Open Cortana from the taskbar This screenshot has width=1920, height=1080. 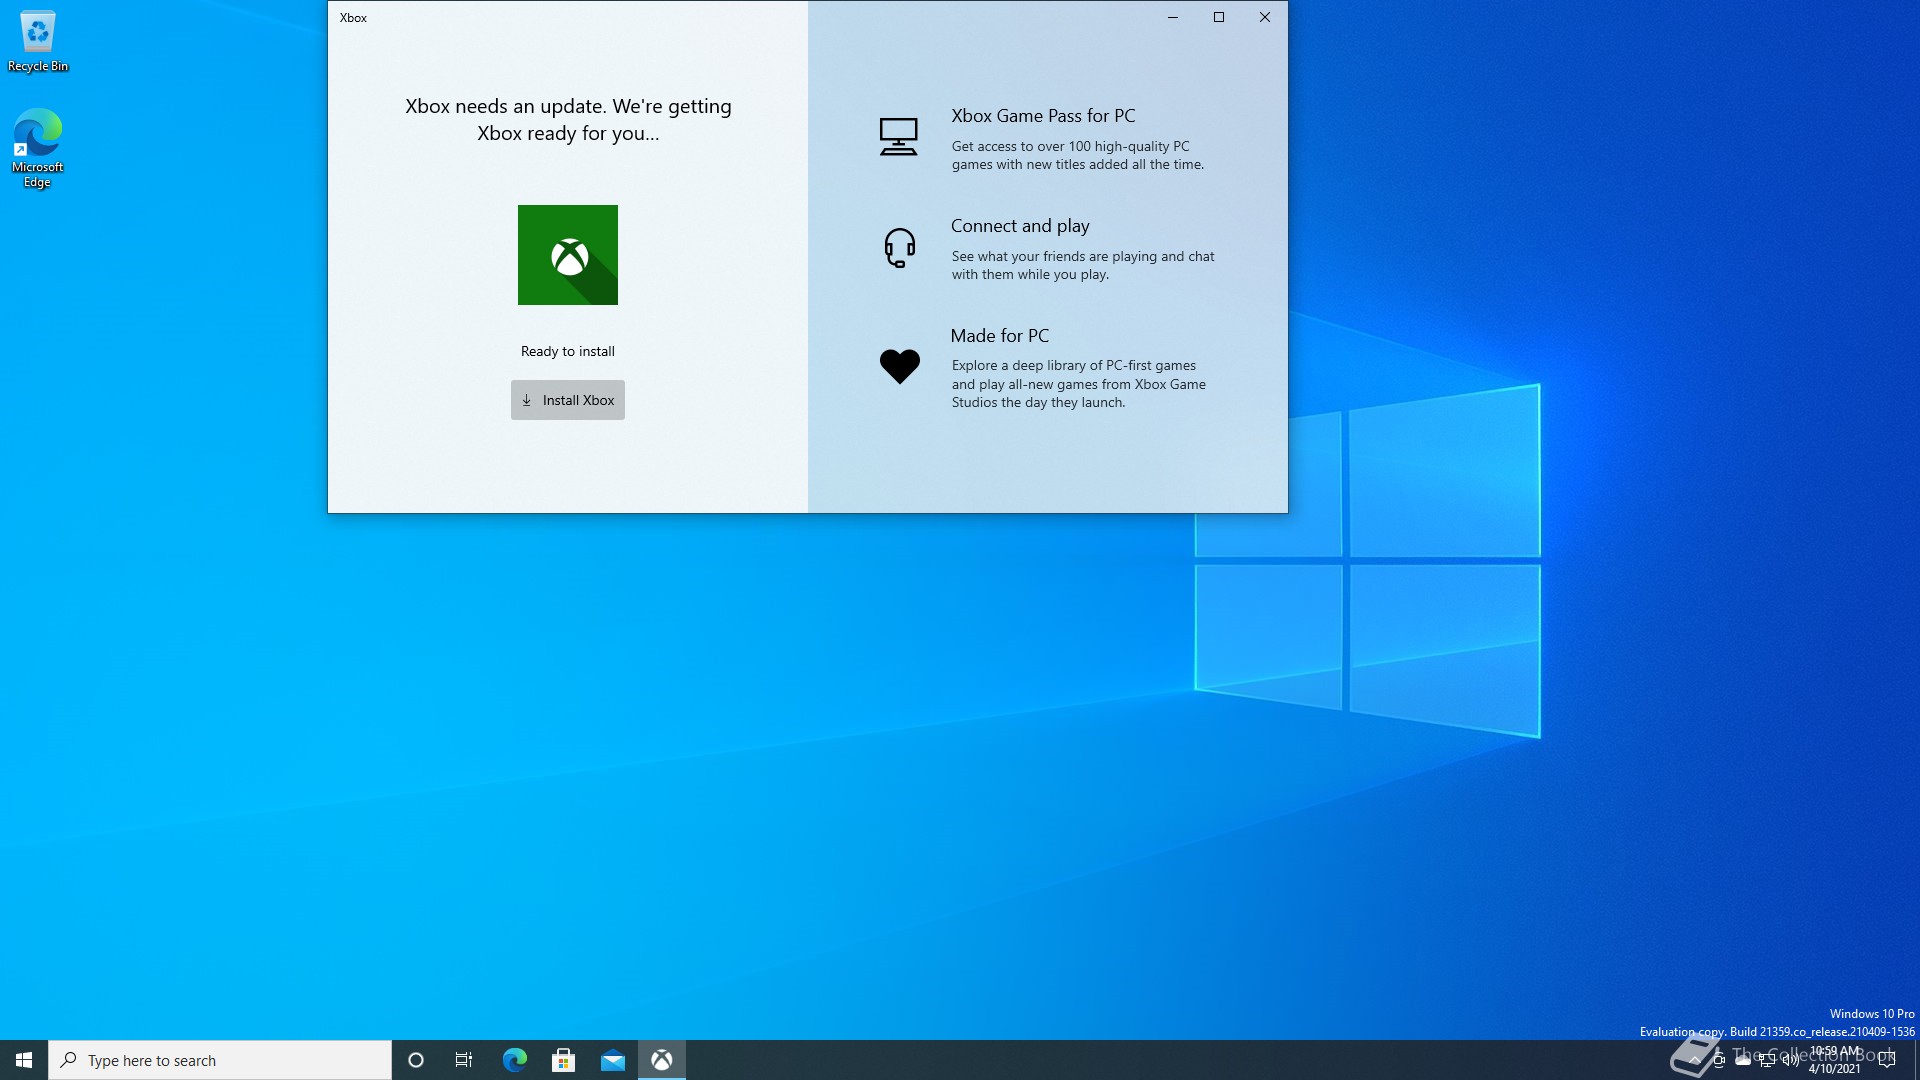pyautogui.click(x=416, y=1060)
